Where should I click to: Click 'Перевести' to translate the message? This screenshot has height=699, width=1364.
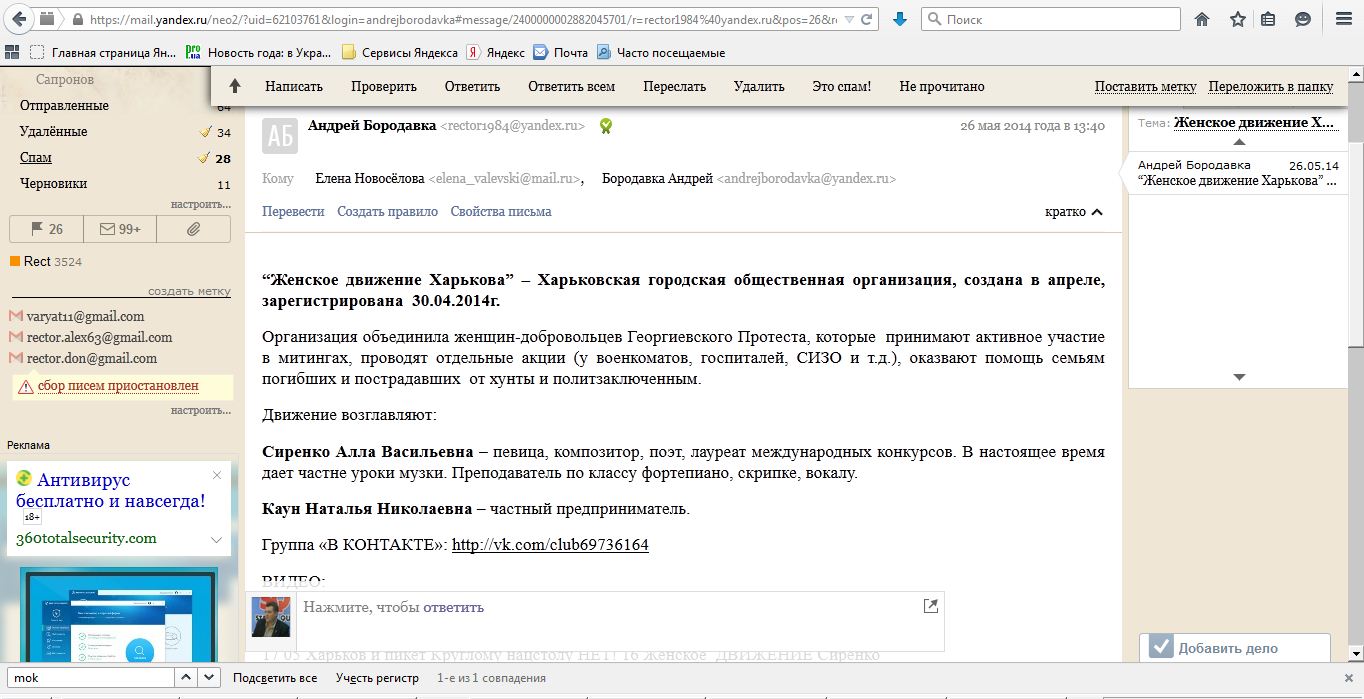293,212
